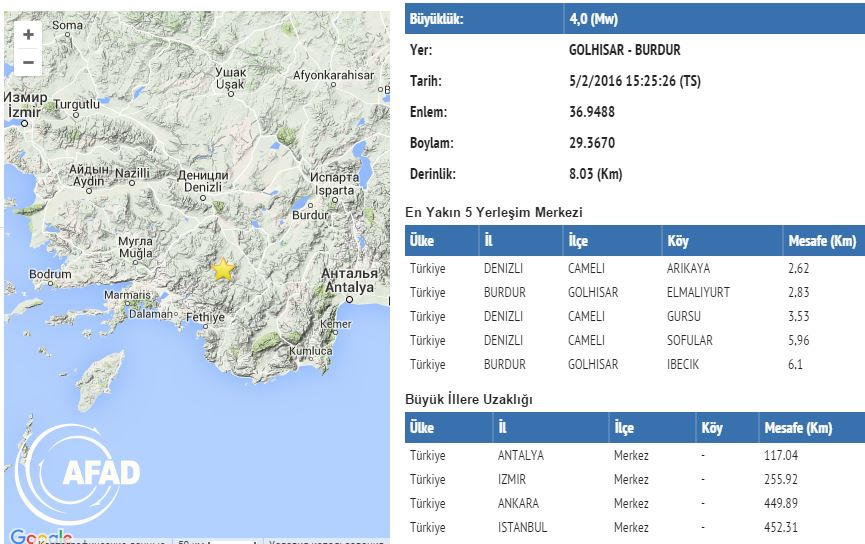Click İl header in the major cities table

503,428
